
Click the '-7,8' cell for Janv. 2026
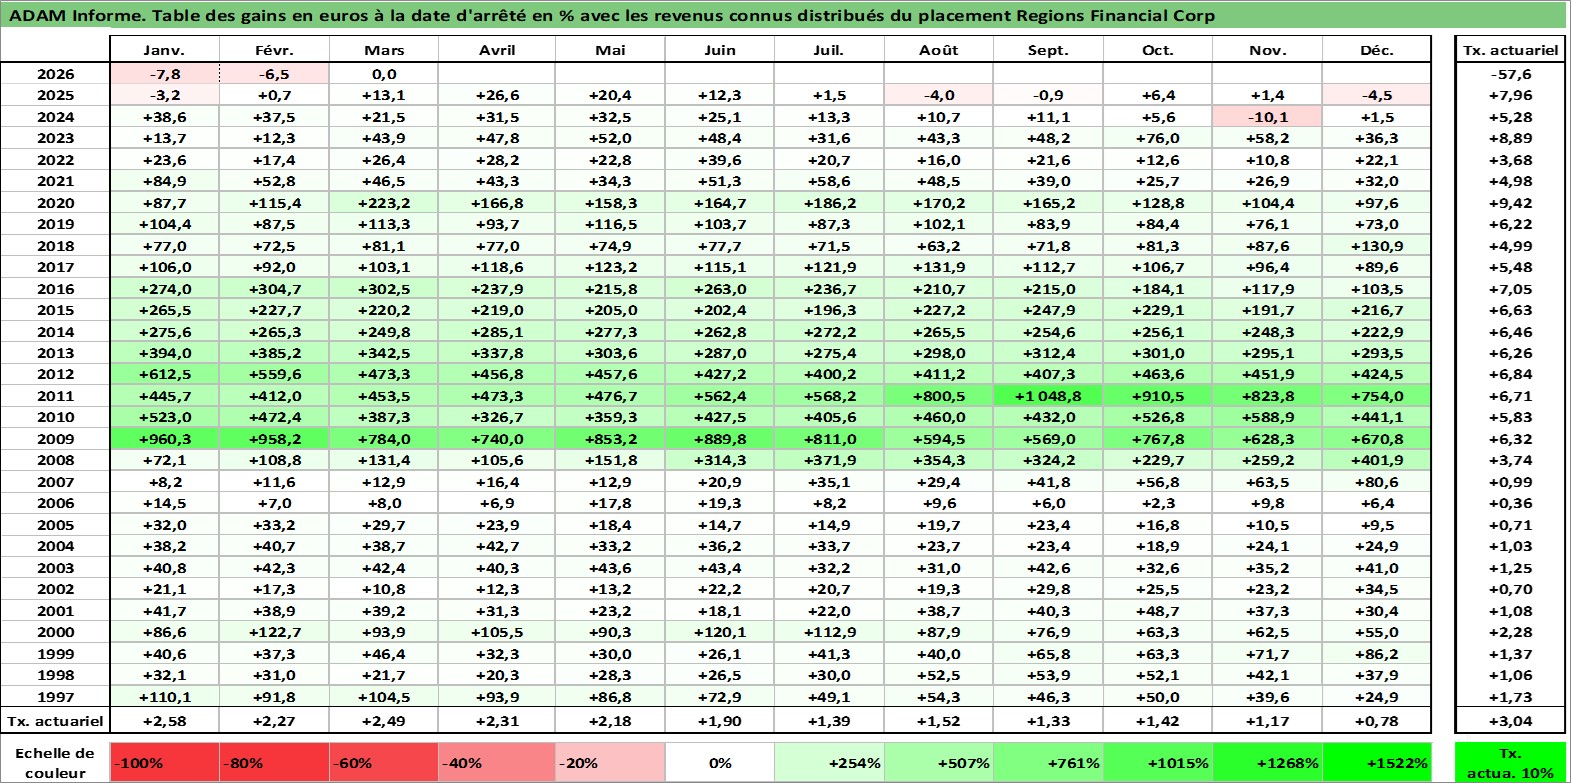165,74
